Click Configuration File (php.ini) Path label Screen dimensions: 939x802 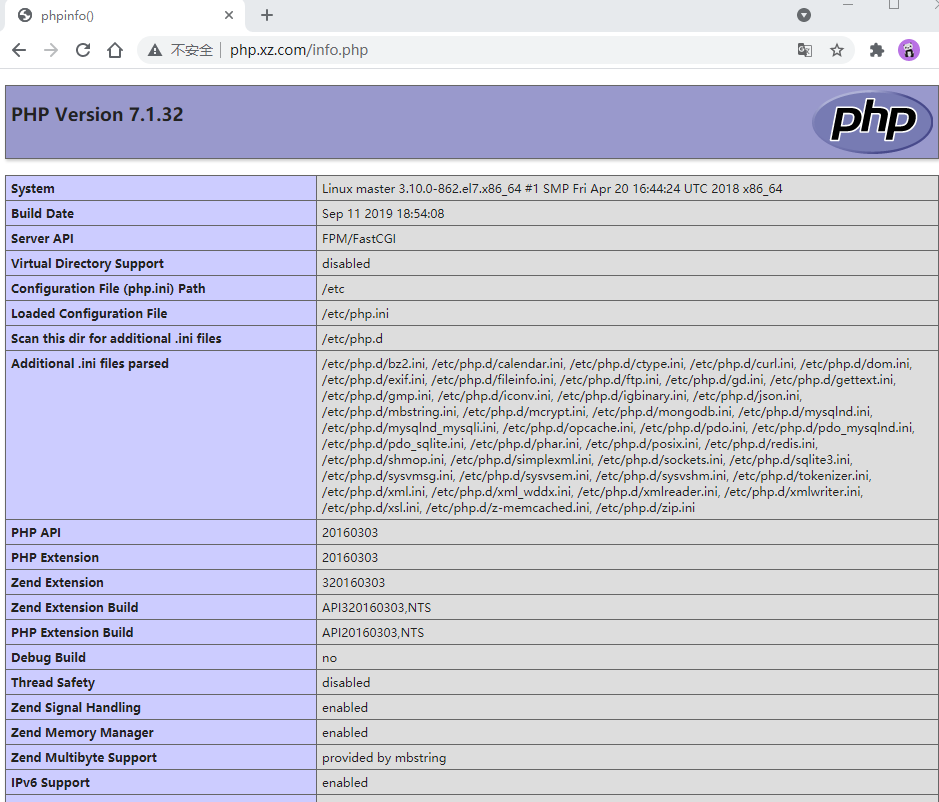tap(108, 289)
